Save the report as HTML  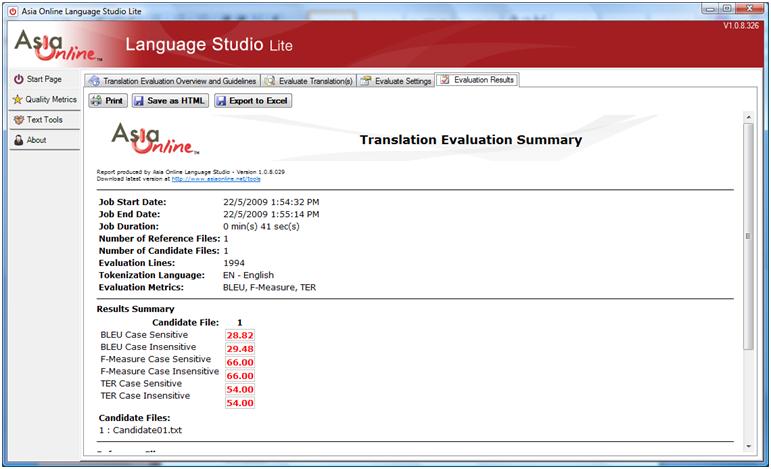170,101
